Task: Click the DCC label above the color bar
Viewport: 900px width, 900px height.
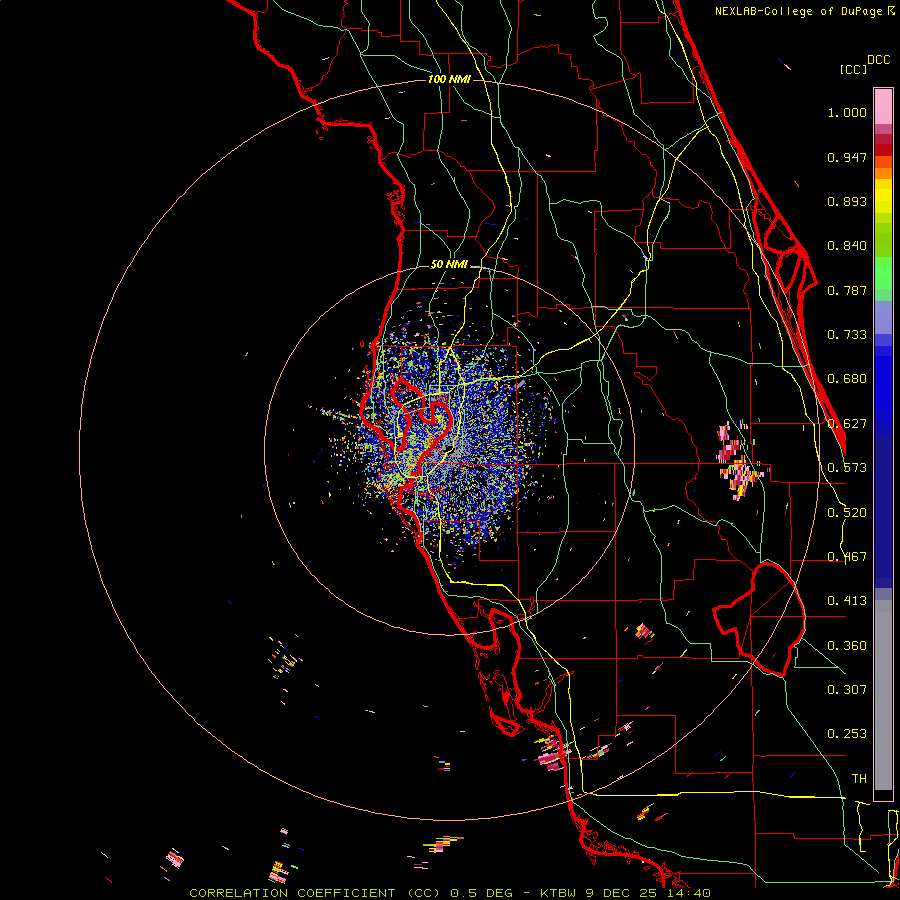Action: click(879, 60)
